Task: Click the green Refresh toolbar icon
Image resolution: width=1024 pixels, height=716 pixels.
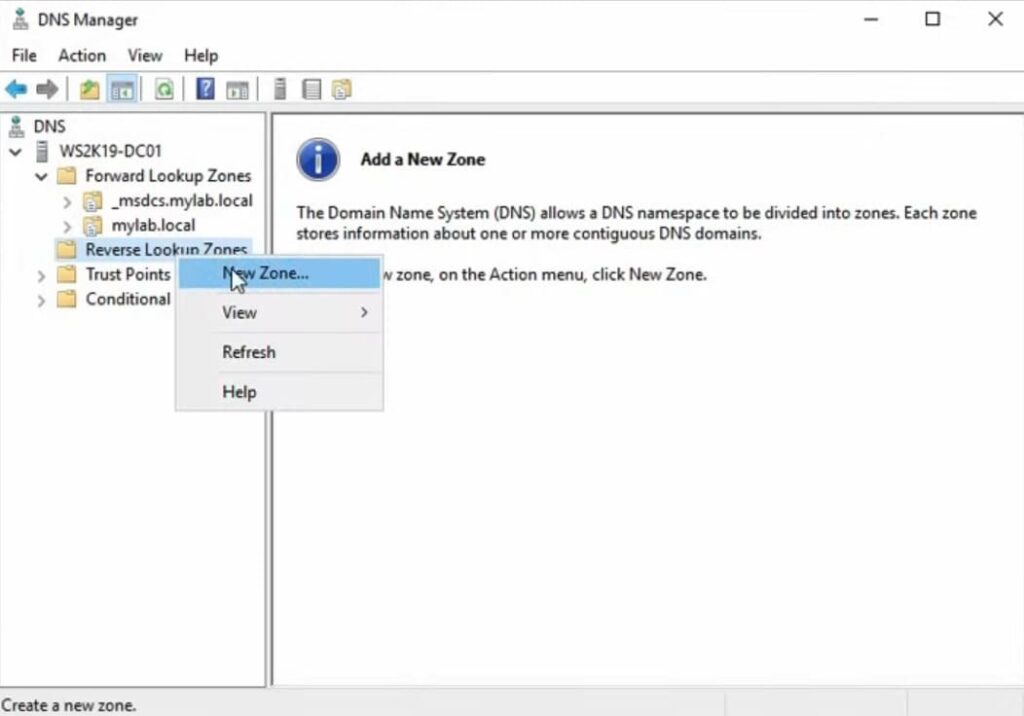Action: coord(163,90)
